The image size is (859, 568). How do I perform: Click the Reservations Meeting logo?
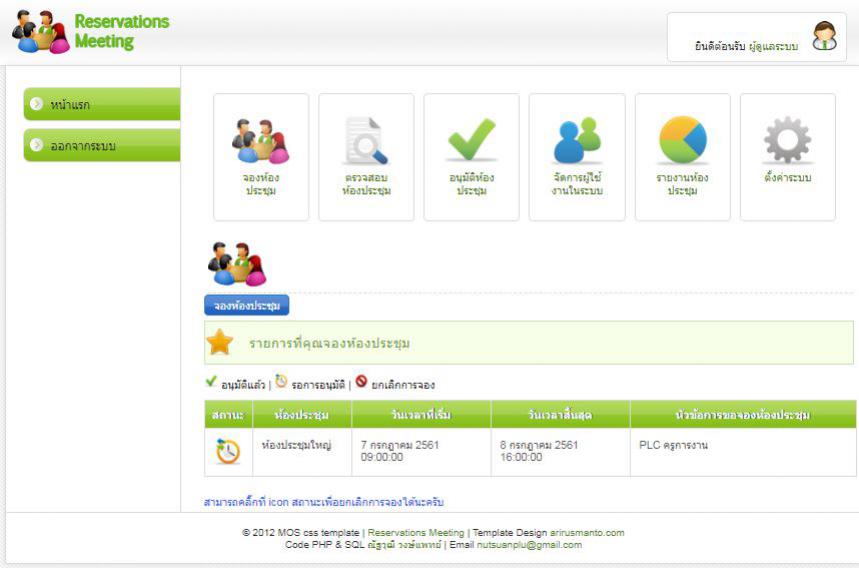tap(91, 32)
